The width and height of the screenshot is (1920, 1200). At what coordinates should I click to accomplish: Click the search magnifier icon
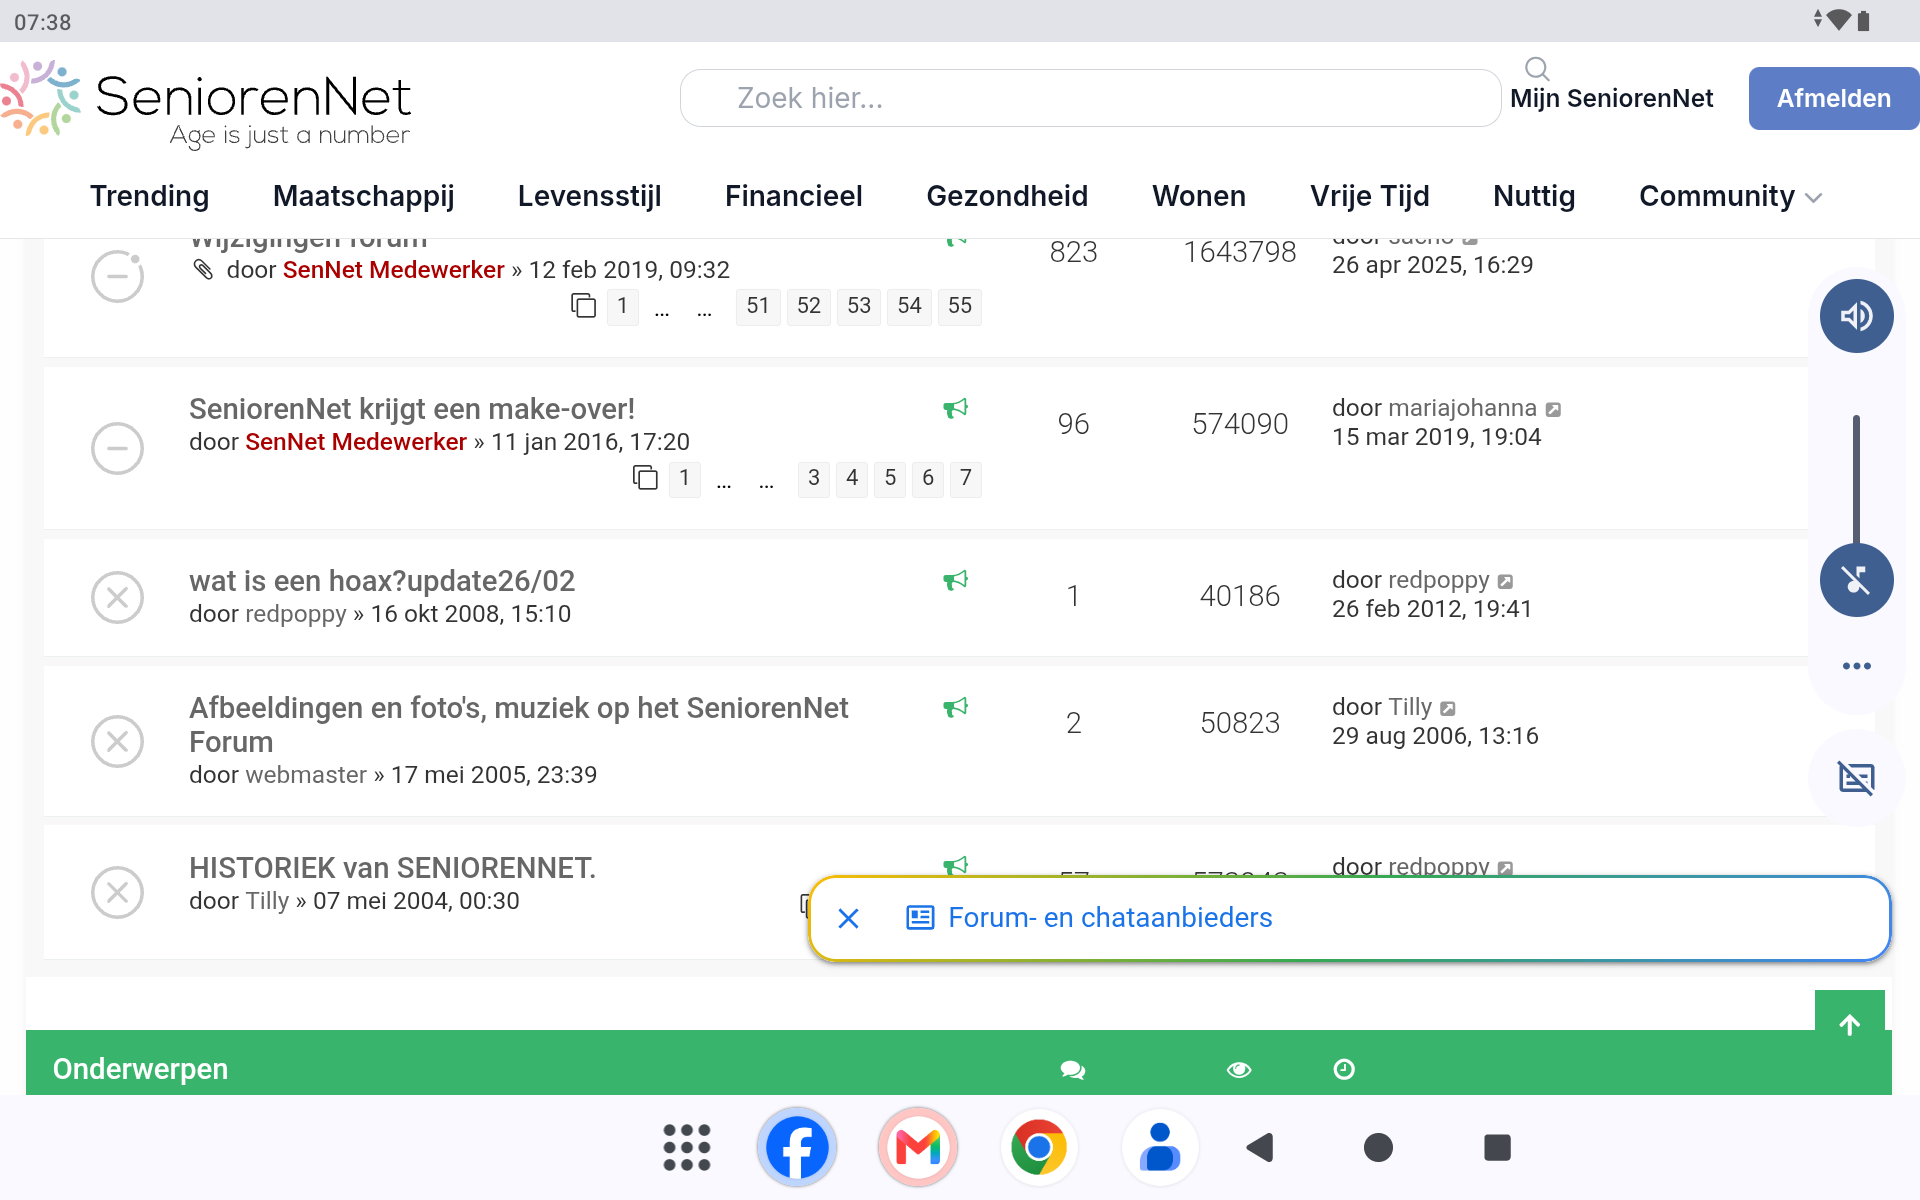pyautogui.click(x=1537, y=69)
